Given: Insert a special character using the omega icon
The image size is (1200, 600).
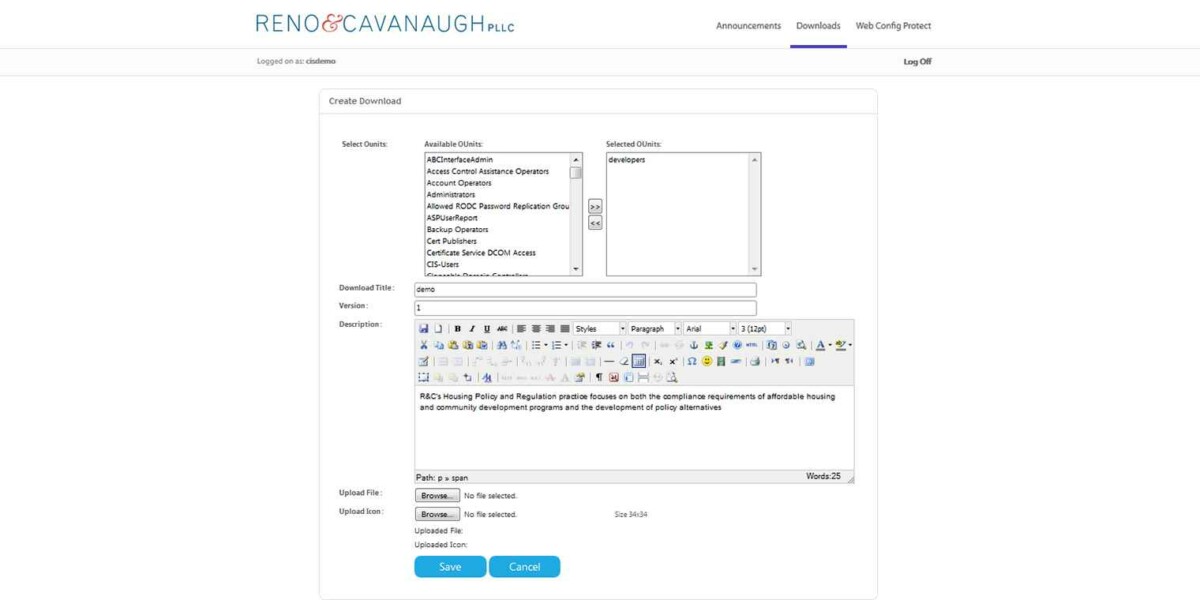Looking at the screenshot, I should click(690, 361).
